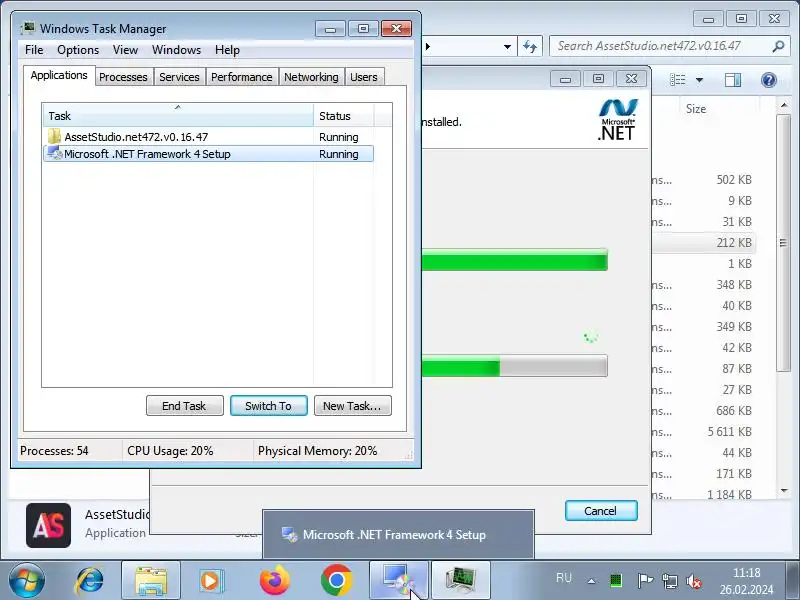Click the green CPU meter tray icon
800x600 pixels.
[x=616, y=580]
